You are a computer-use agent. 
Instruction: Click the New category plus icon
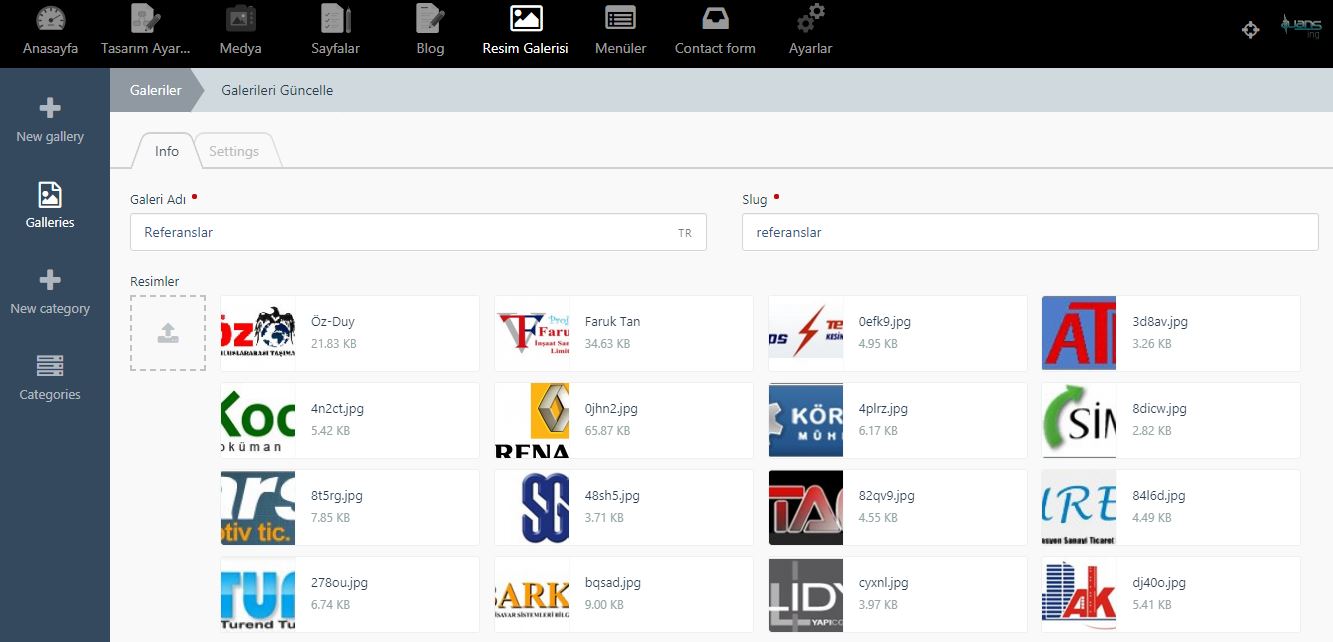[x=49, y=280]
